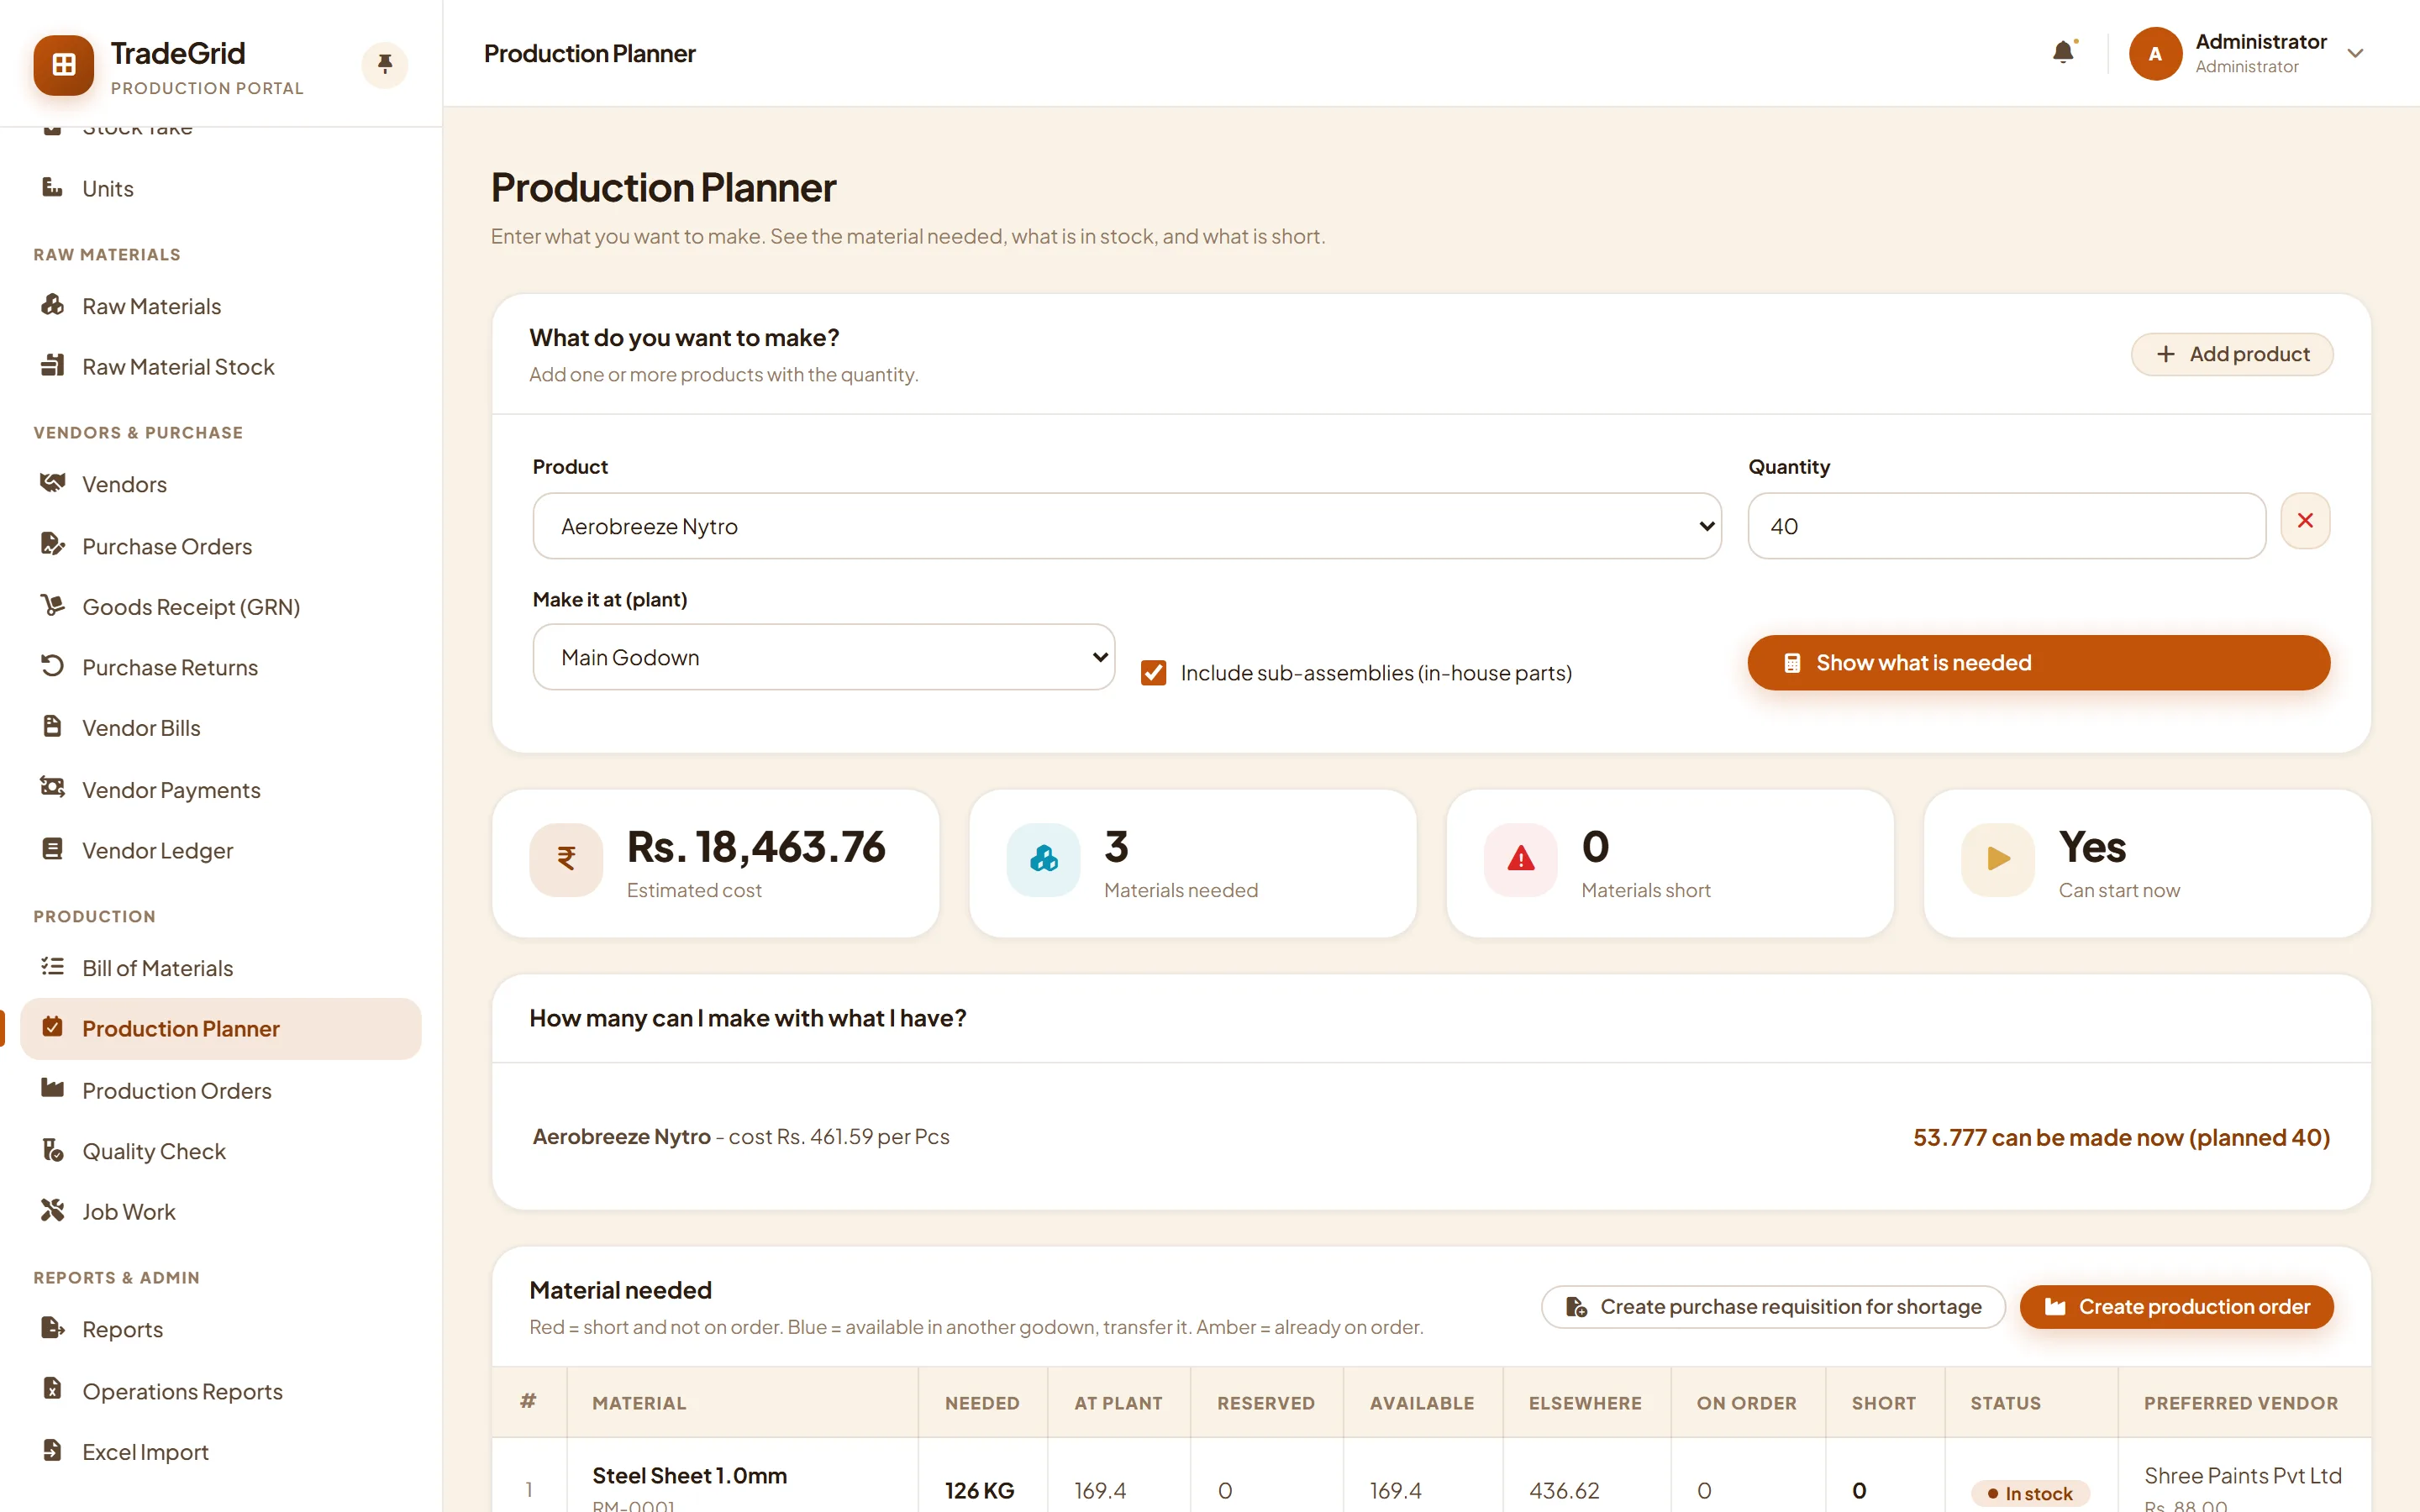Click the TradeGrid logo icon

63,65
